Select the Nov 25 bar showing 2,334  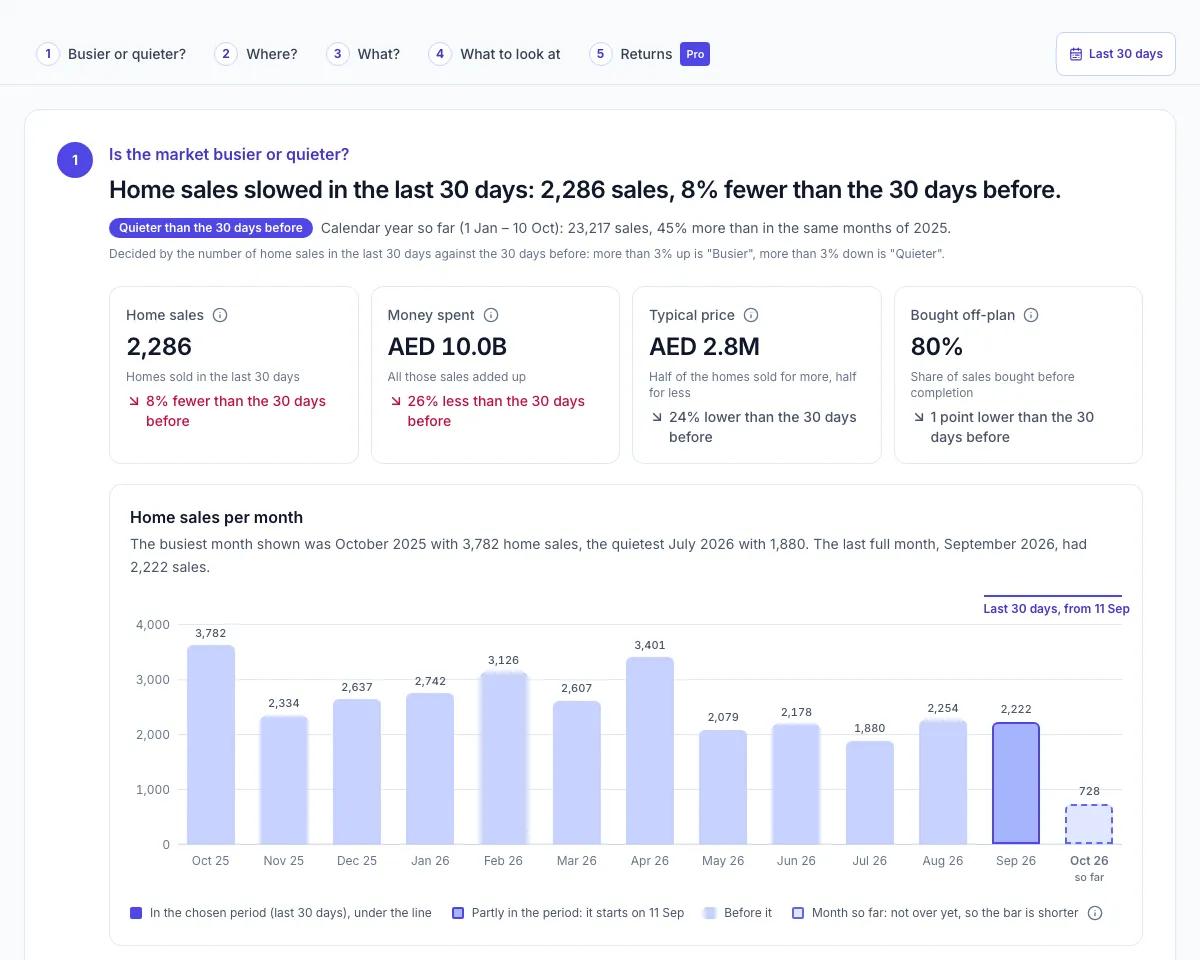tap(284, 780)
